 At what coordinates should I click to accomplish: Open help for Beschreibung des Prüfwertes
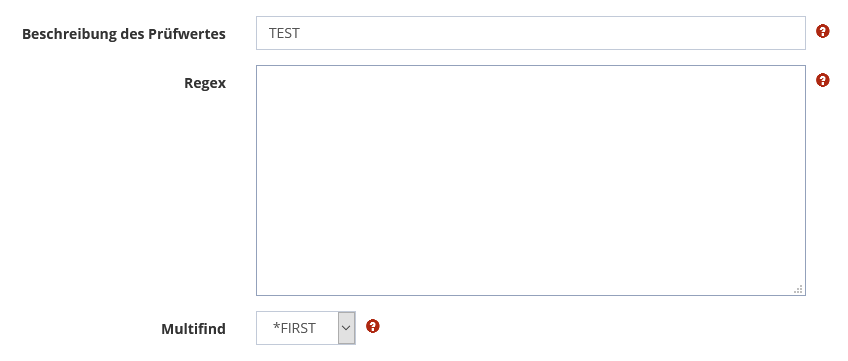click(822, 31)
